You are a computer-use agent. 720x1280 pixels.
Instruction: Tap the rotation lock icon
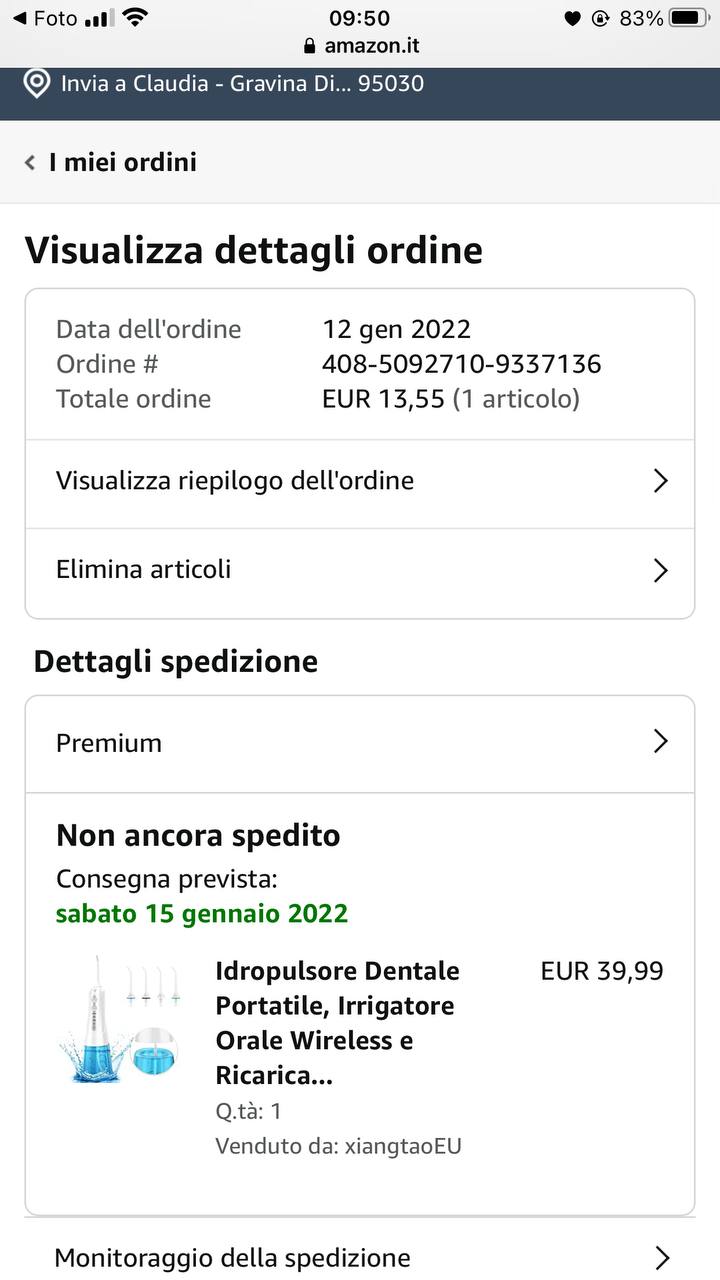tap(600, 18)
